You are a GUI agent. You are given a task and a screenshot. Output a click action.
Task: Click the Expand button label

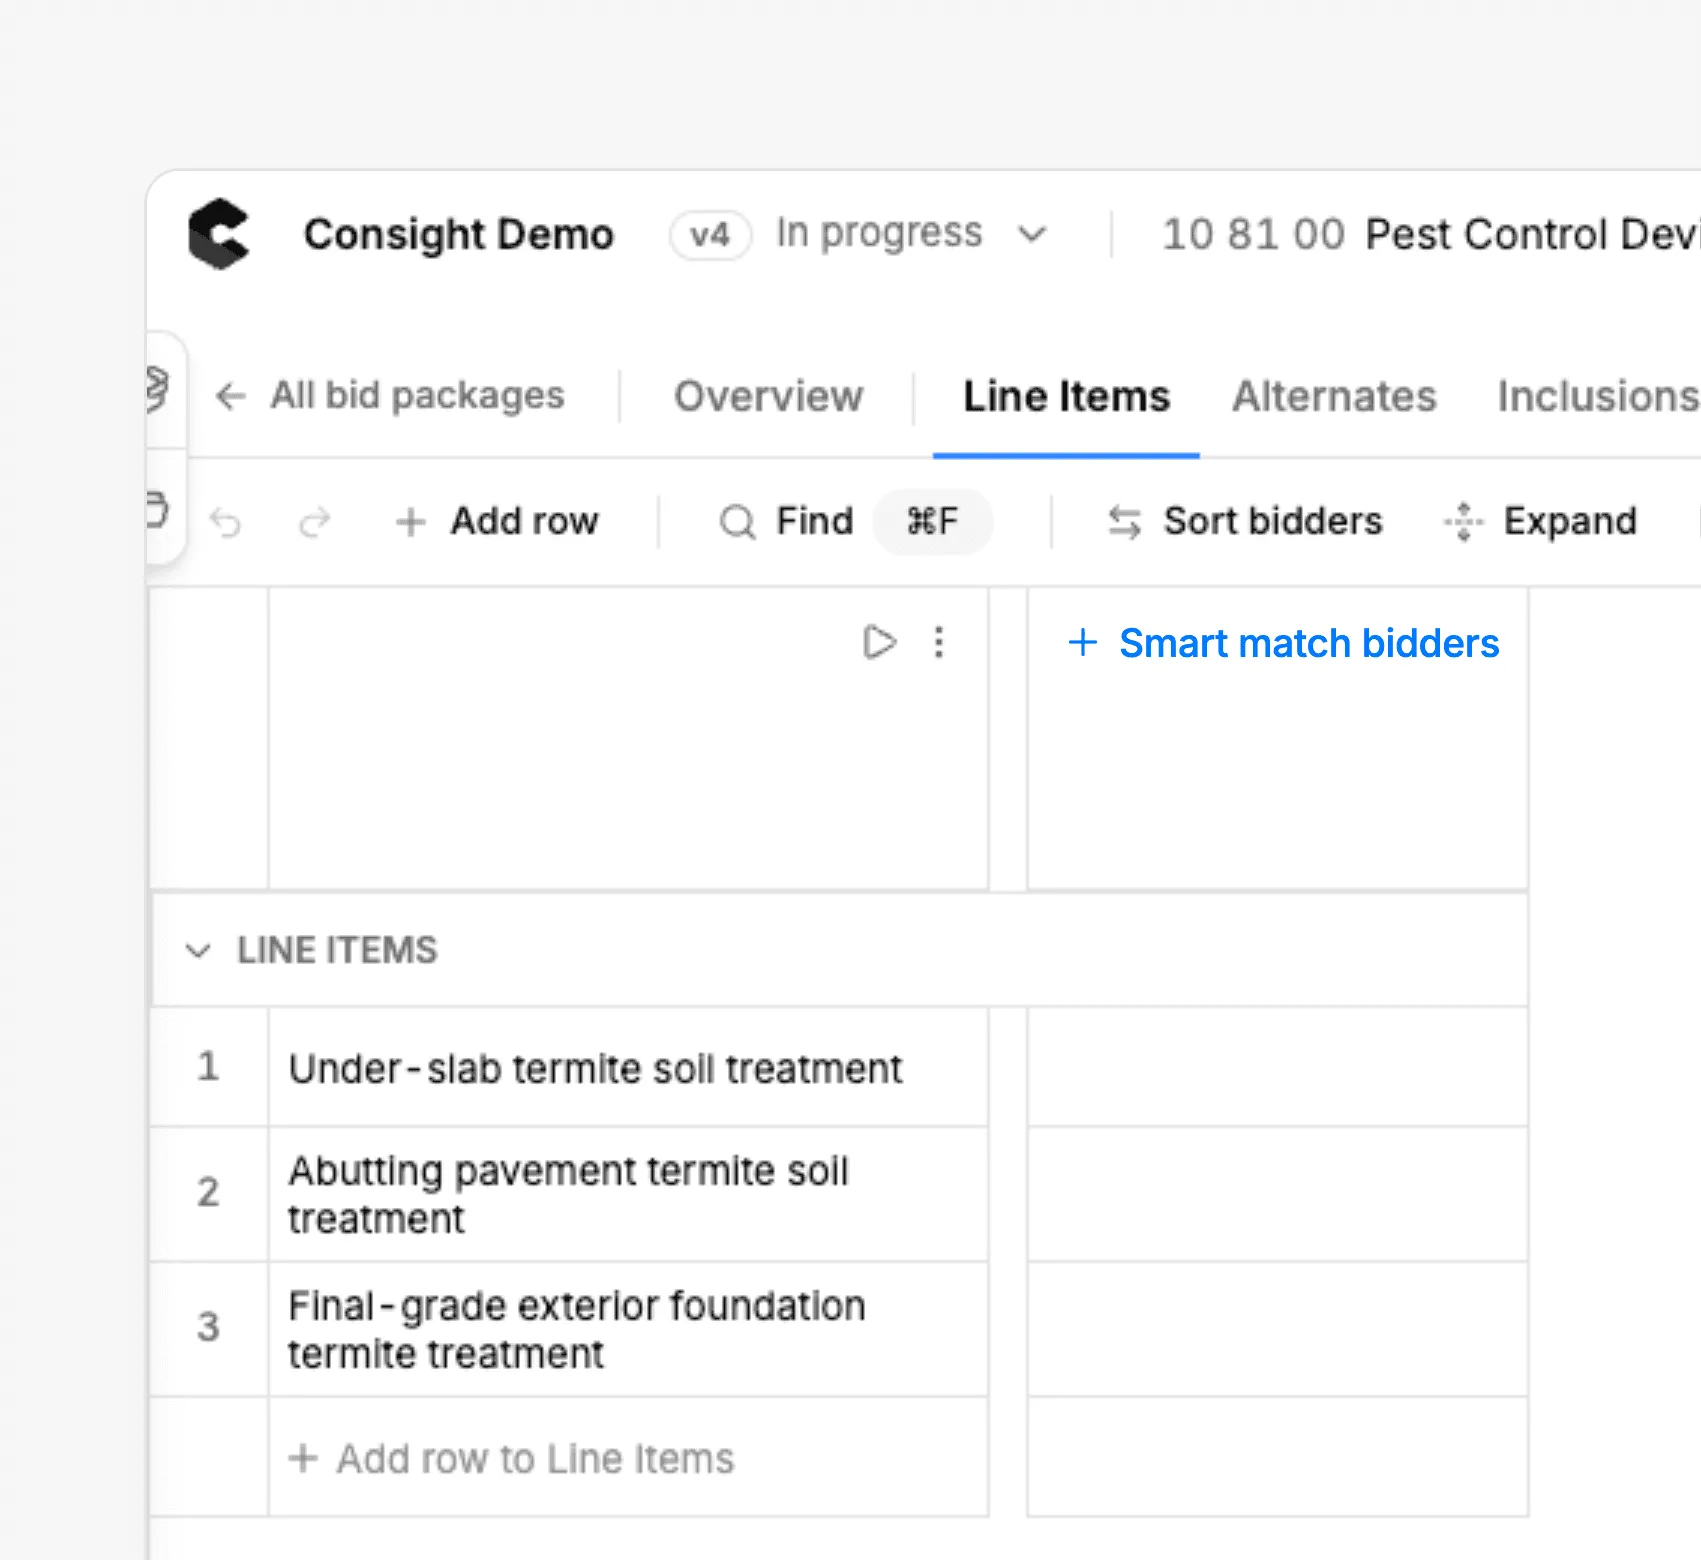coord(1570,521)
